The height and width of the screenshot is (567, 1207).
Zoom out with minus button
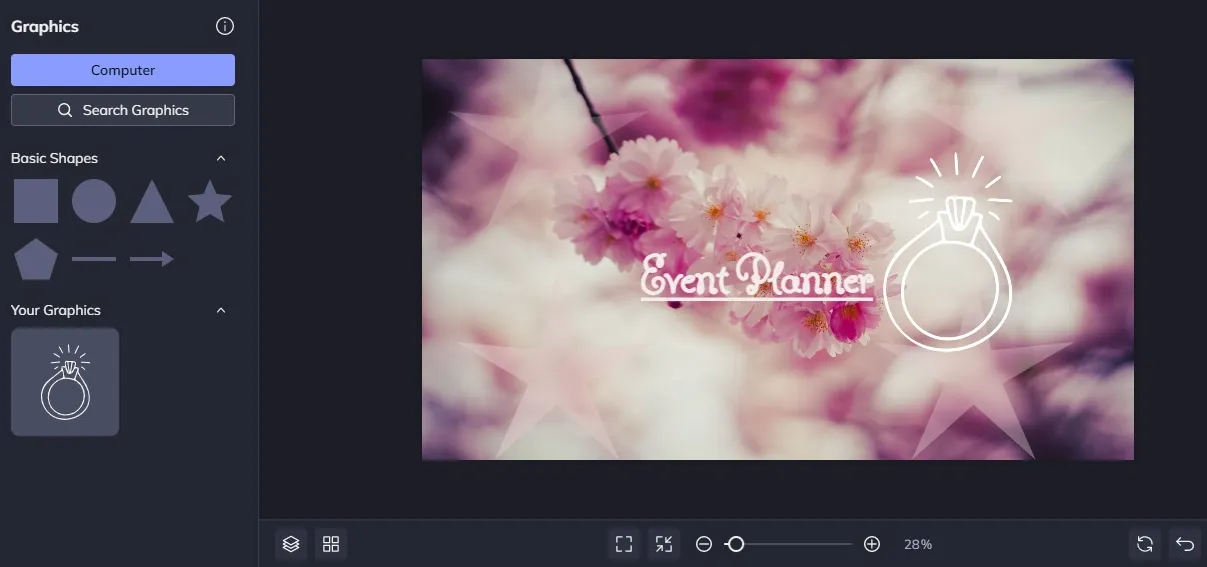(704, 544)
